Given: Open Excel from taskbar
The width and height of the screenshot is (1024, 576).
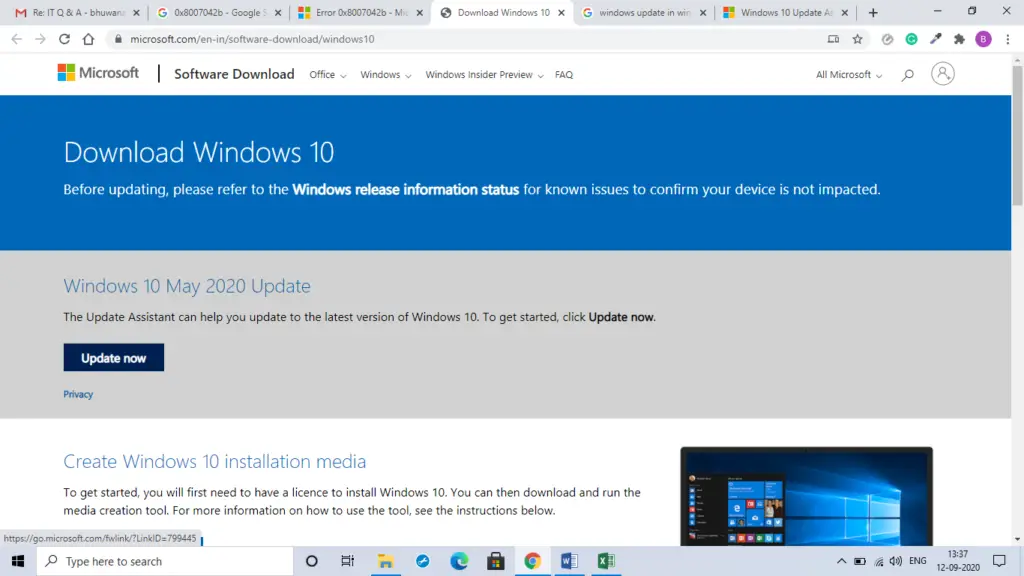Looking at the screenshot, I should point(605,561).
